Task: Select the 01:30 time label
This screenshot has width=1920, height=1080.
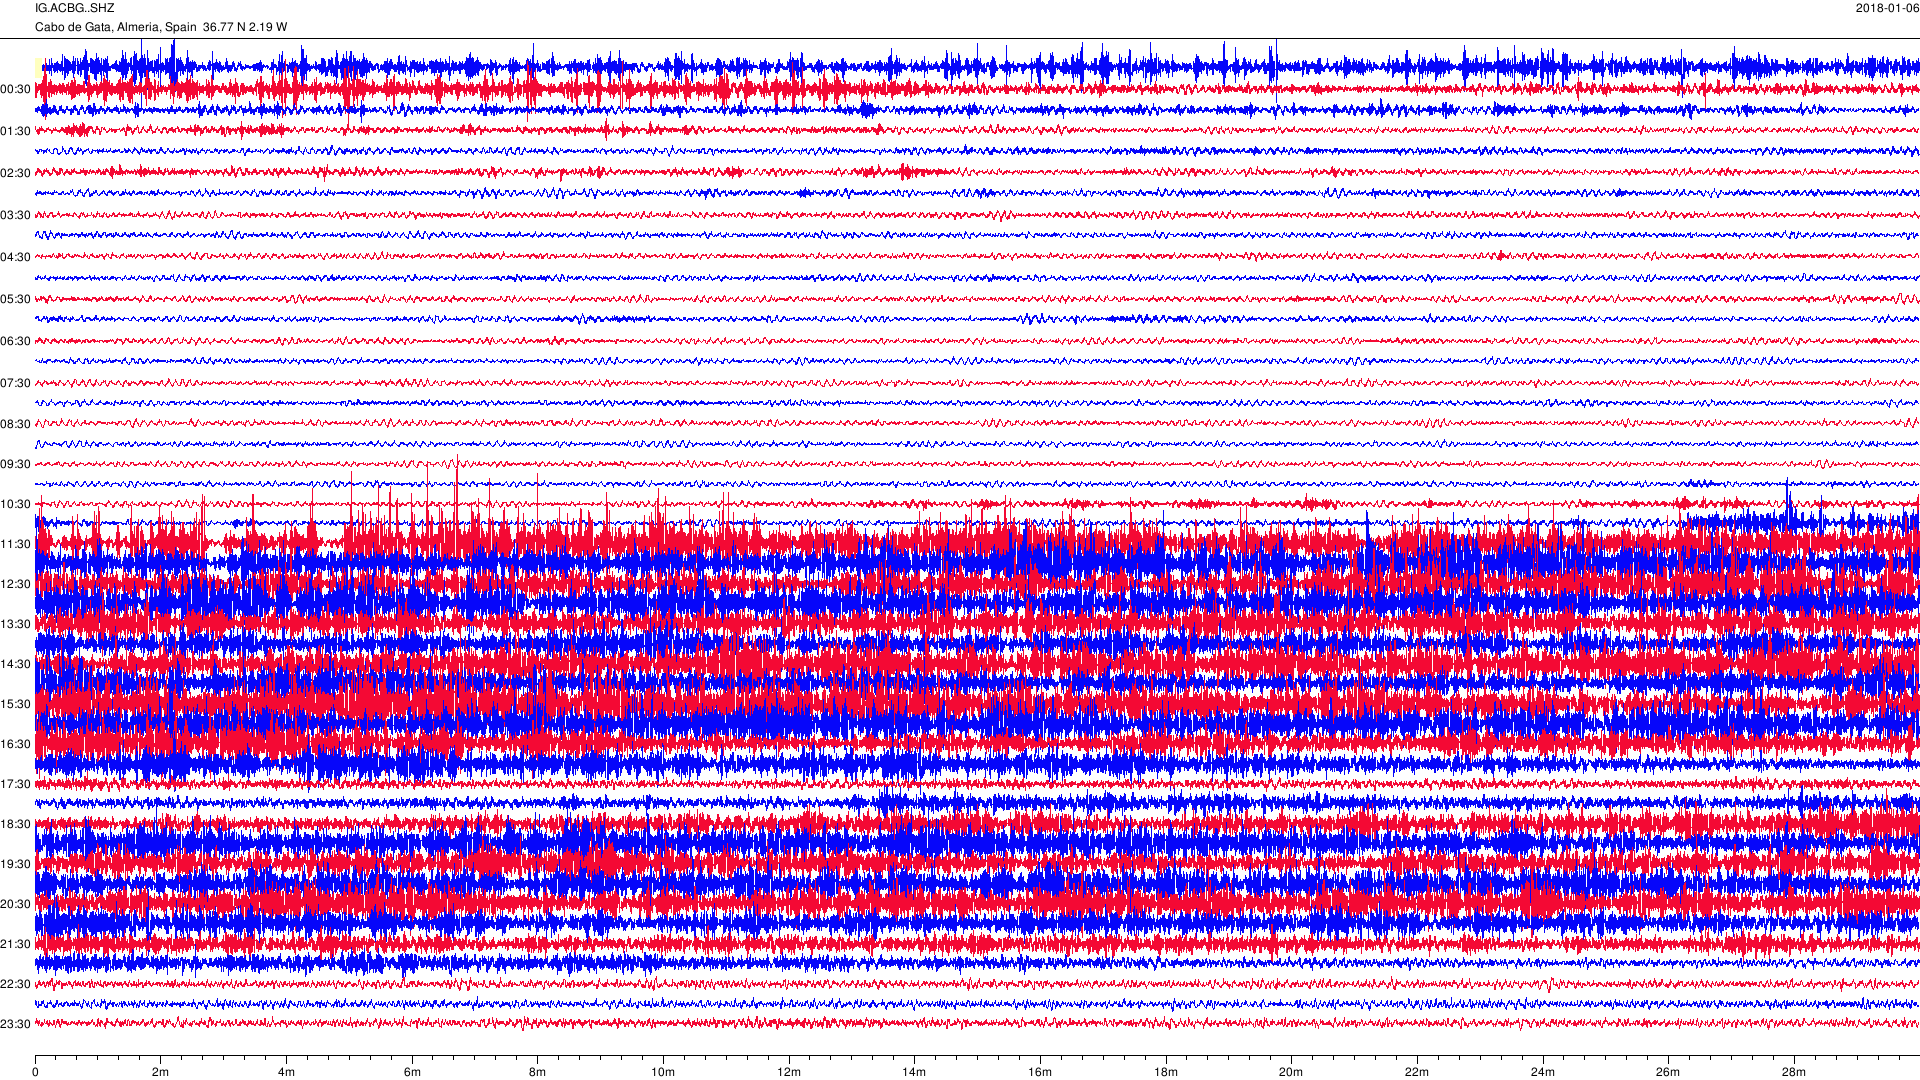Action: click(x=16, y=132)
